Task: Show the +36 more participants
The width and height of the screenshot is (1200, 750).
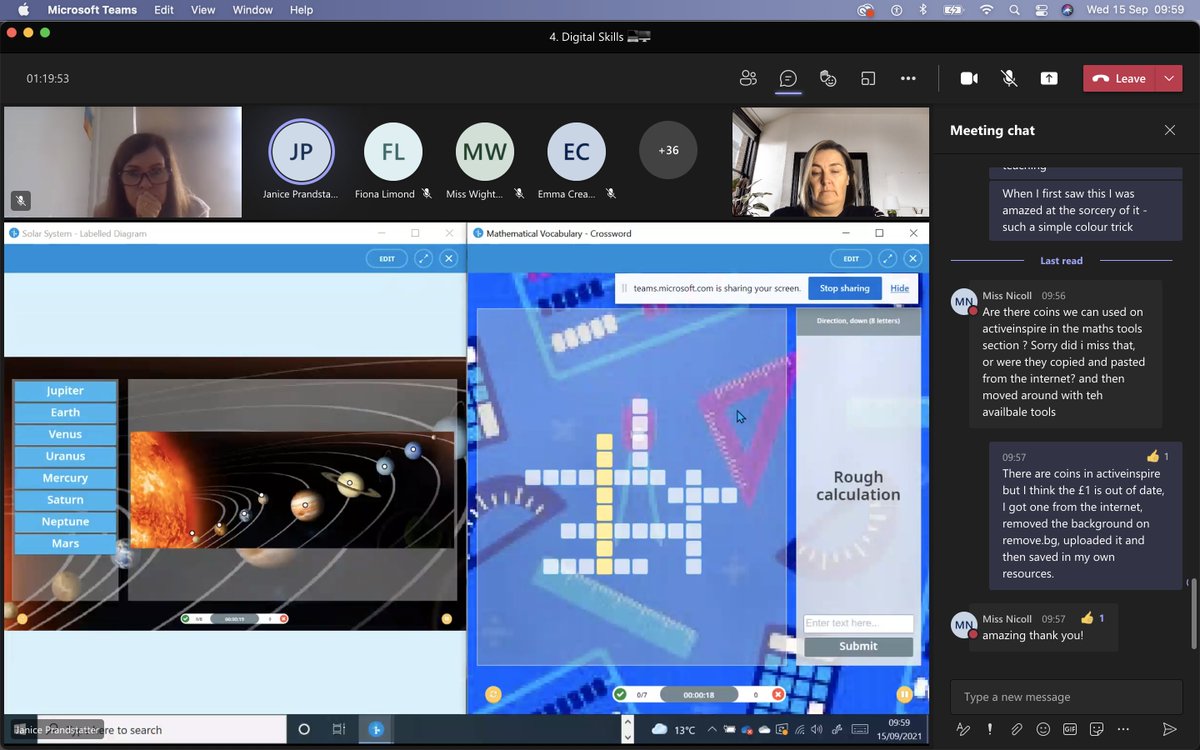Action: (668, 150)
